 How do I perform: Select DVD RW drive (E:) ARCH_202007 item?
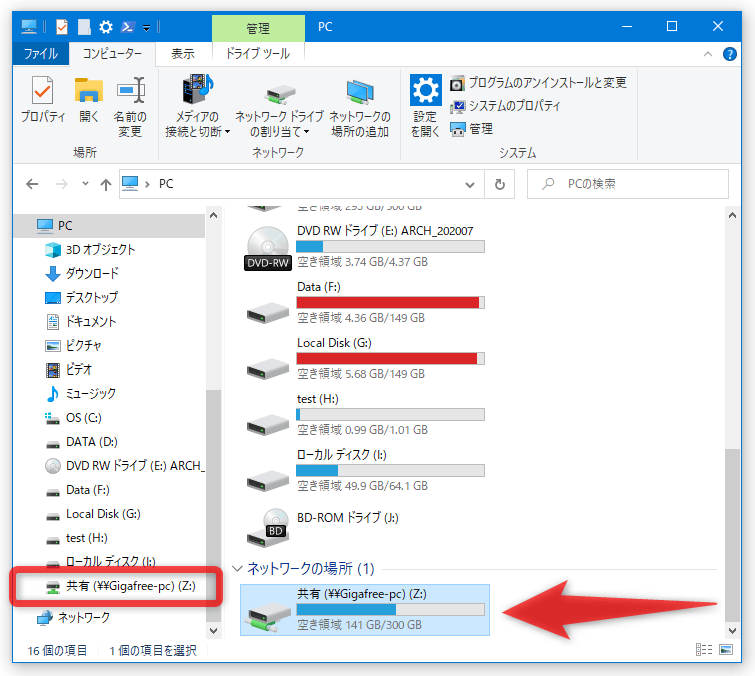click(364, 247)
